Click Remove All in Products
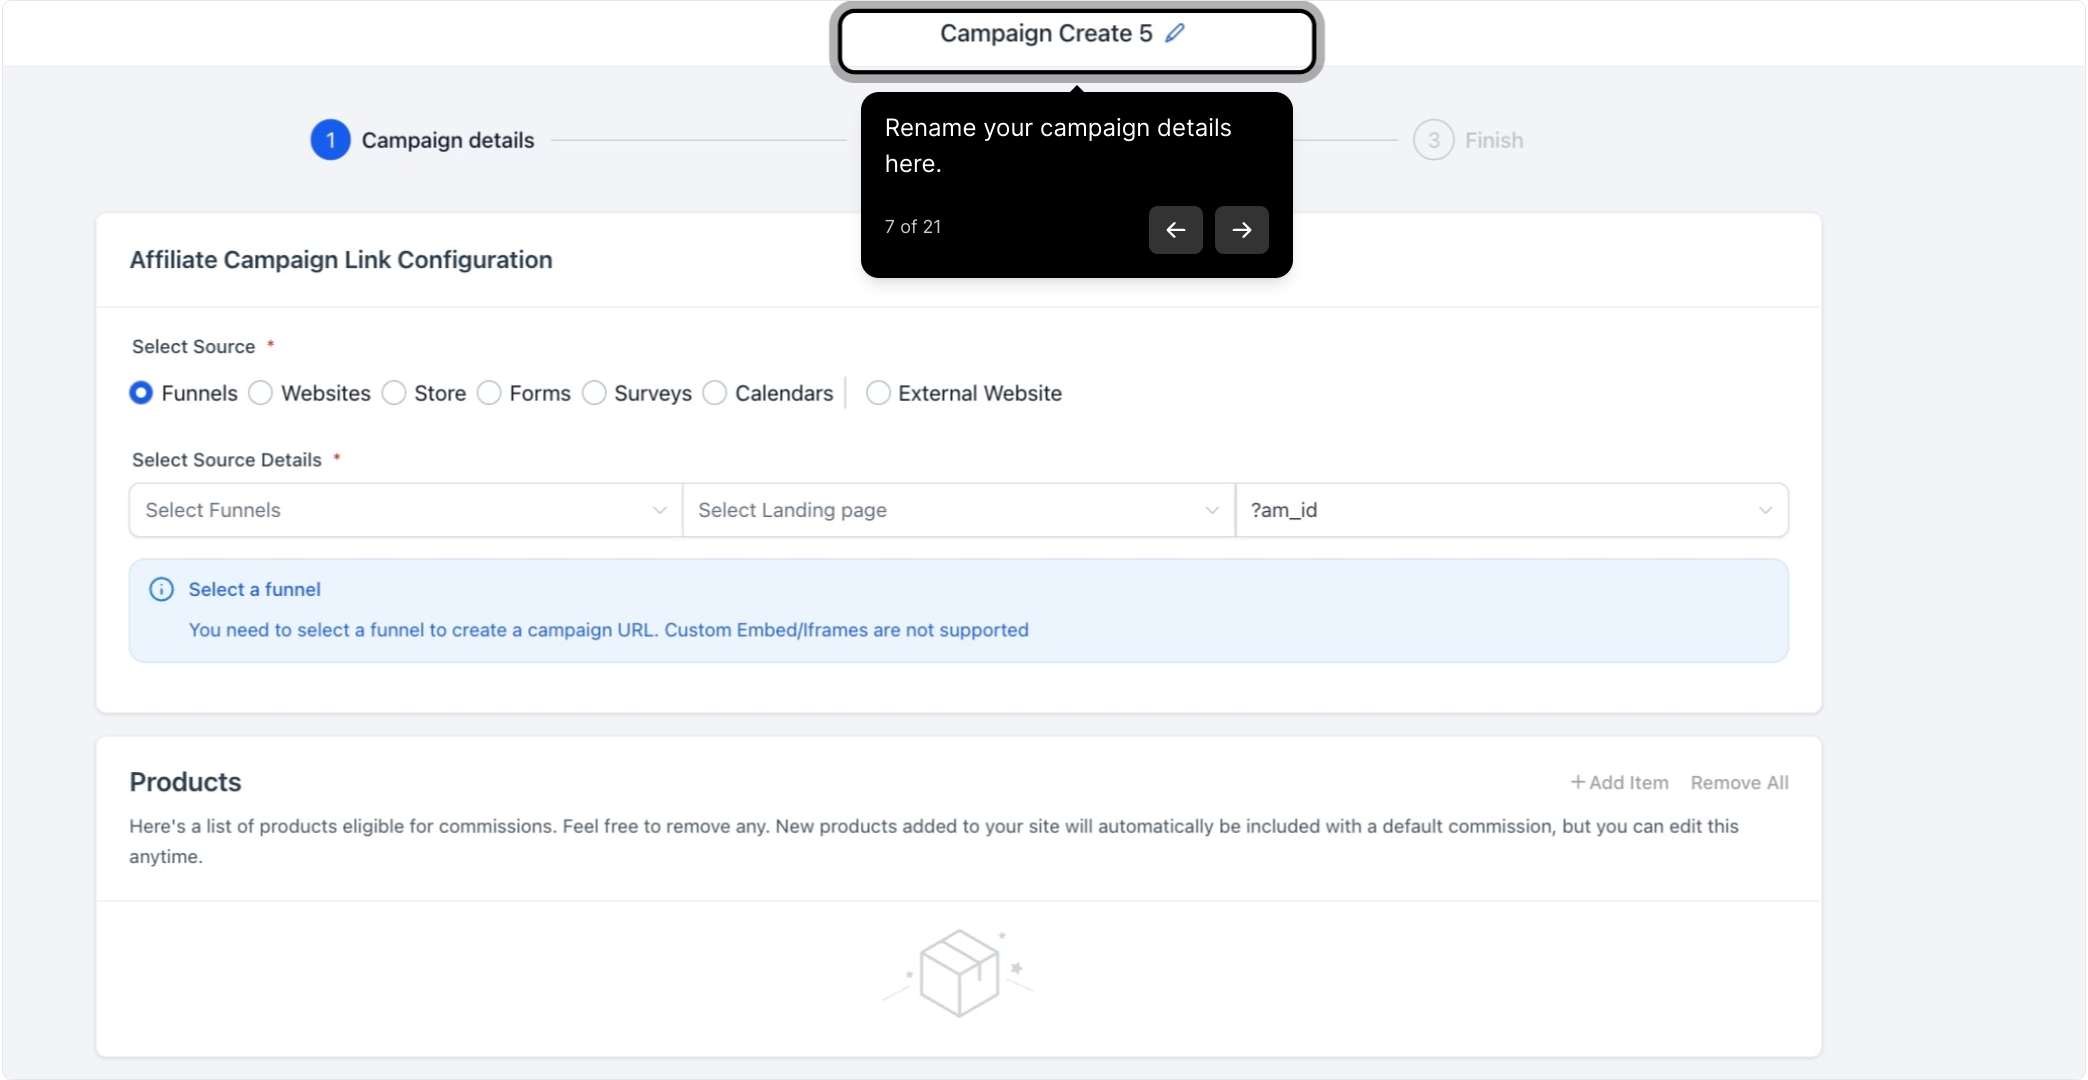Screen dimensions: 2088x1080 point(1739,783)
